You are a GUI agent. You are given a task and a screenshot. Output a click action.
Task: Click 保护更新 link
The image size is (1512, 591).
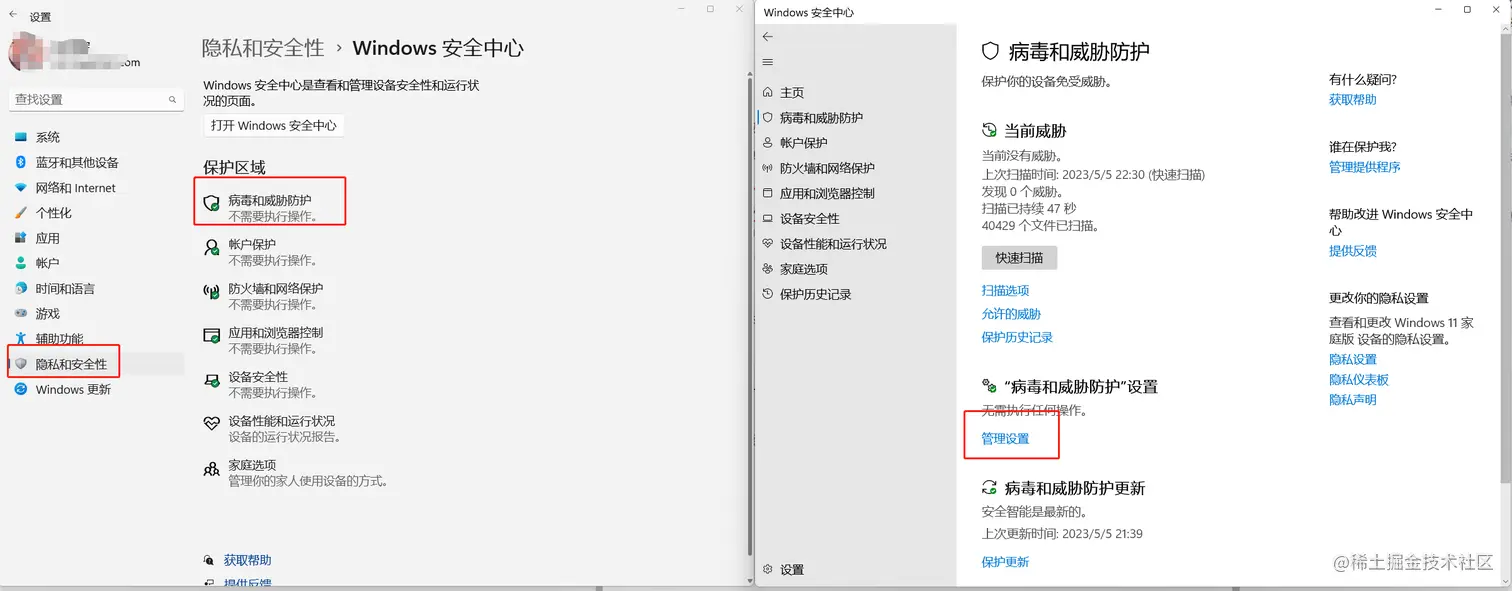(1005, 562)
